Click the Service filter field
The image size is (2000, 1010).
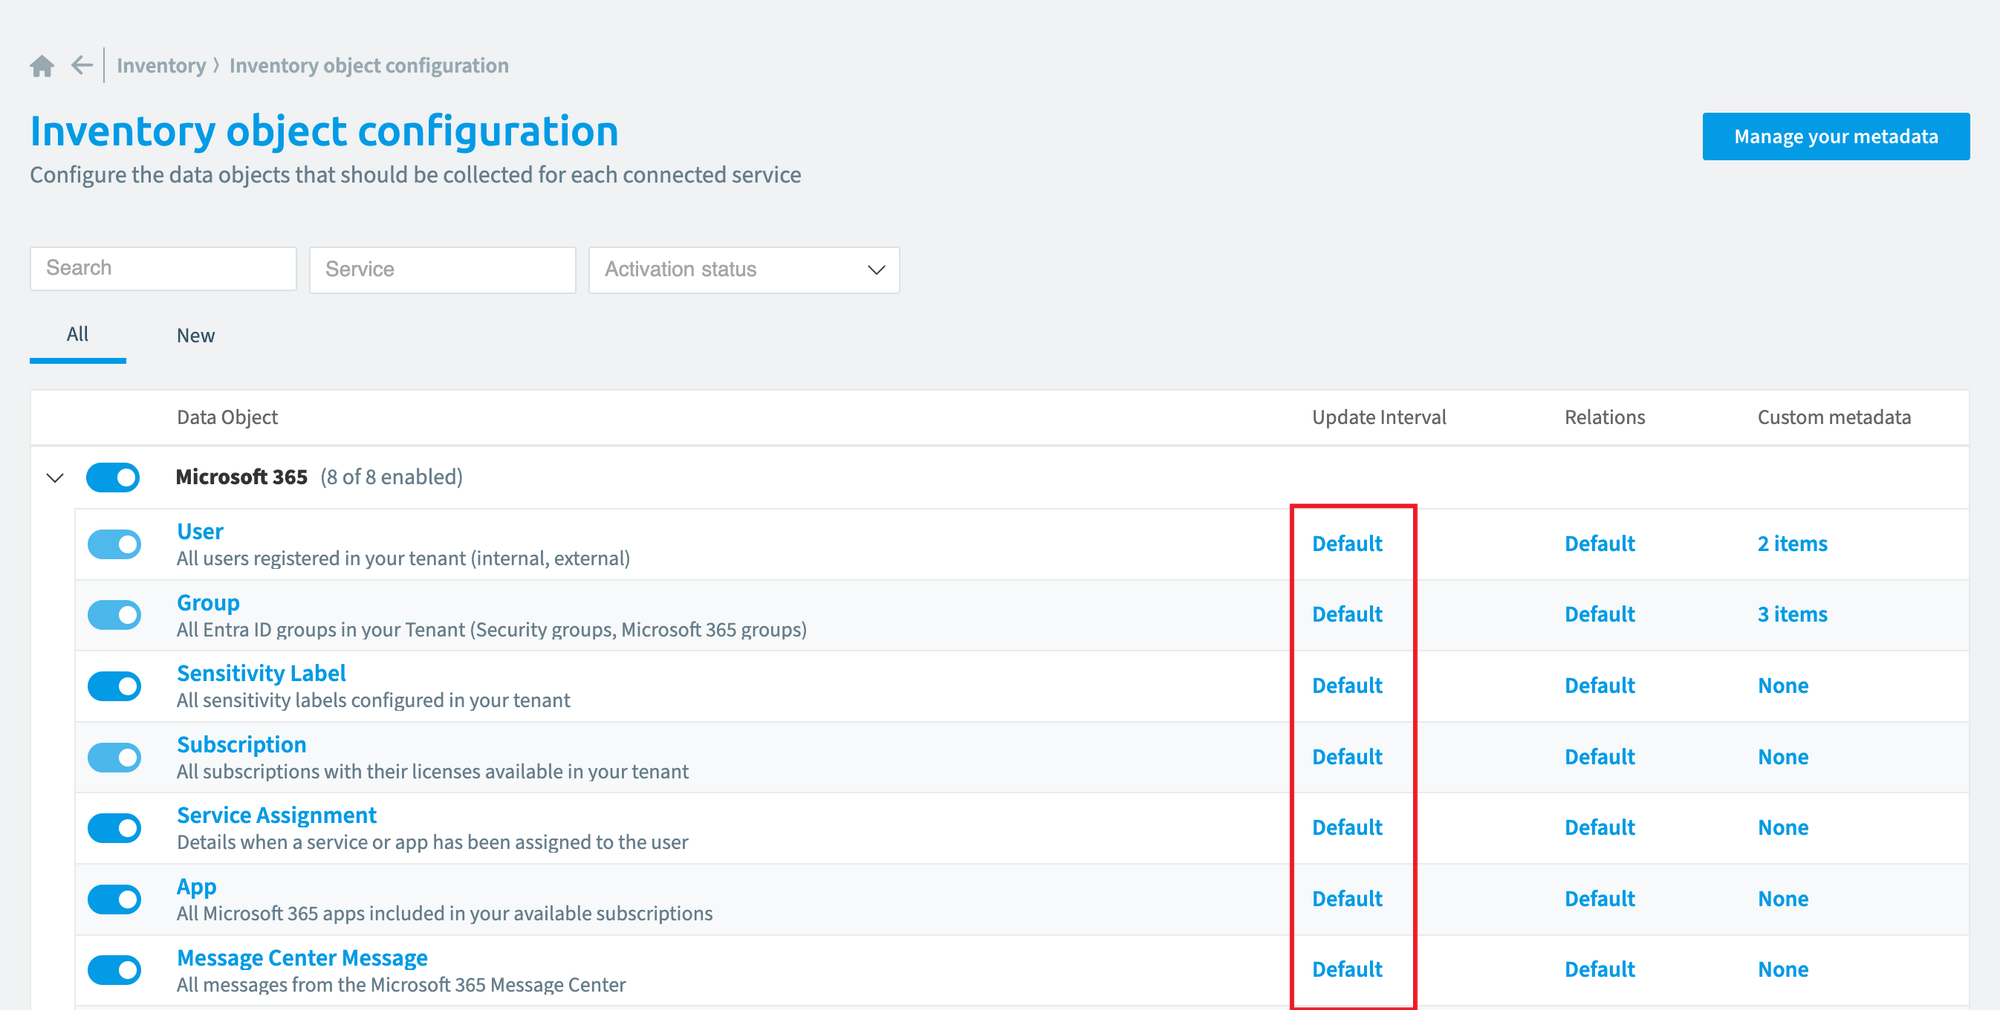pos(442,270)
